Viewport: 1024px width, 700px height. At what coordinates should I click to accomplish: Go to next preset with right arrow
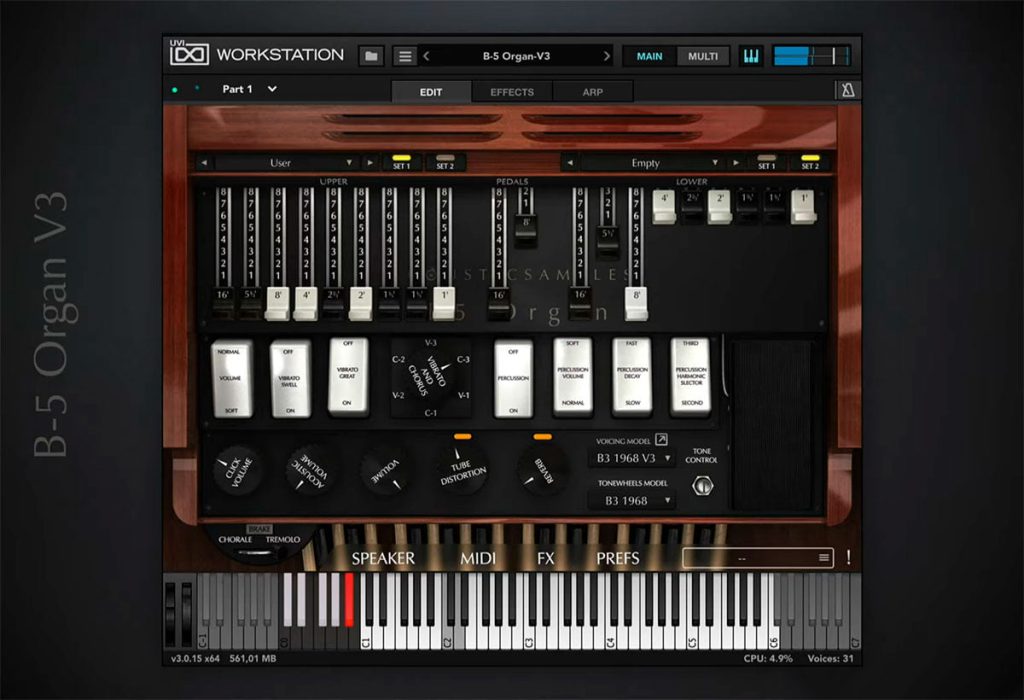607,56
